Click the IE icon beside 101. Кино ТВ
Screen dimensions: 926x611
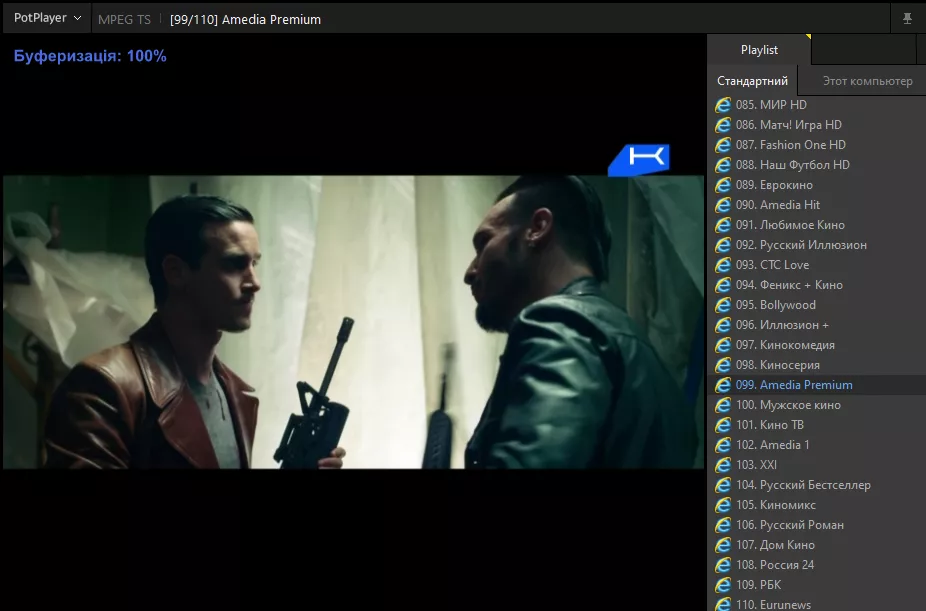pos(723,425)
